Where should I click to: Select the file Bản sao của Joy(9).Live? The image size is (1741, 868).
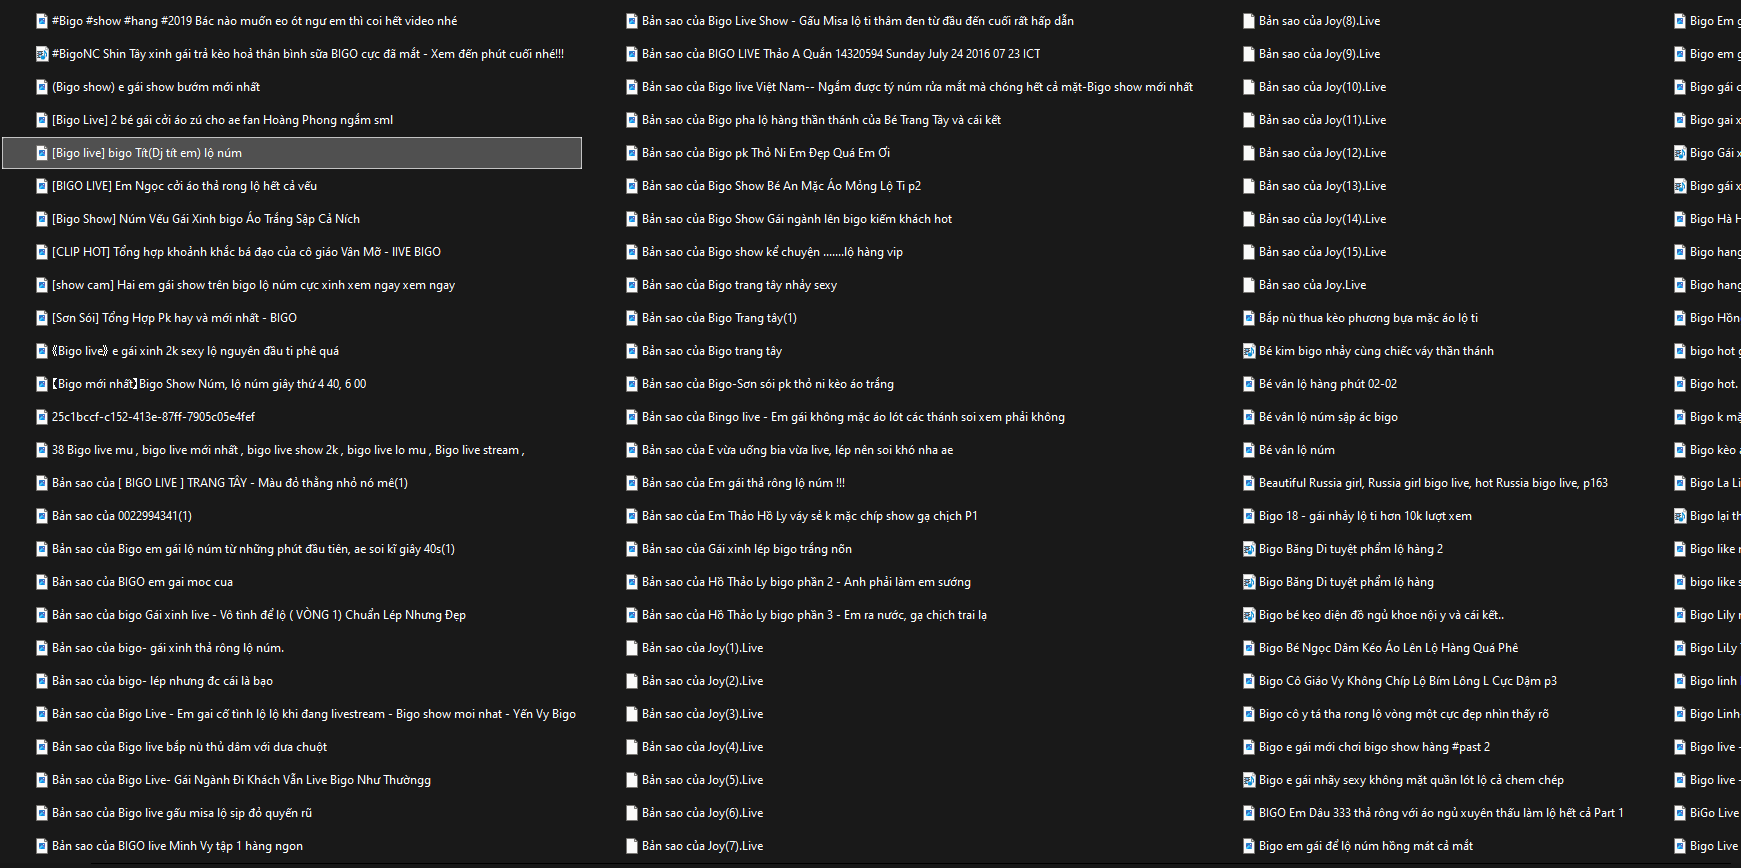1319,54
